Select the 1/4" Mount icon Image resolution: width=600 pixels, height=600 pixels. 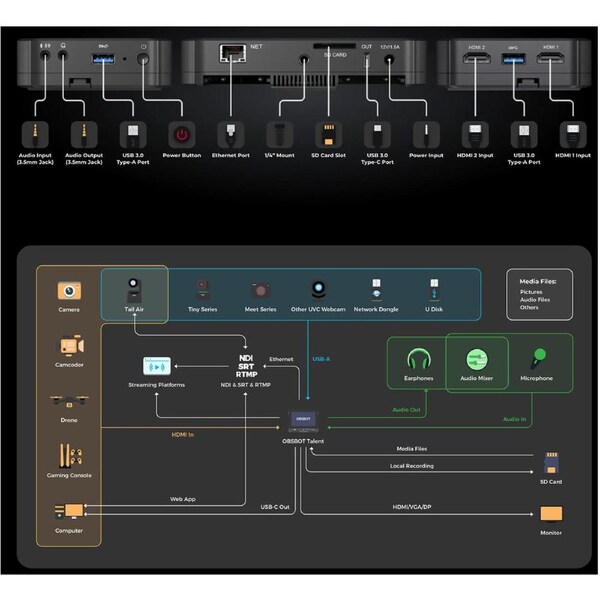coord(280,135)
